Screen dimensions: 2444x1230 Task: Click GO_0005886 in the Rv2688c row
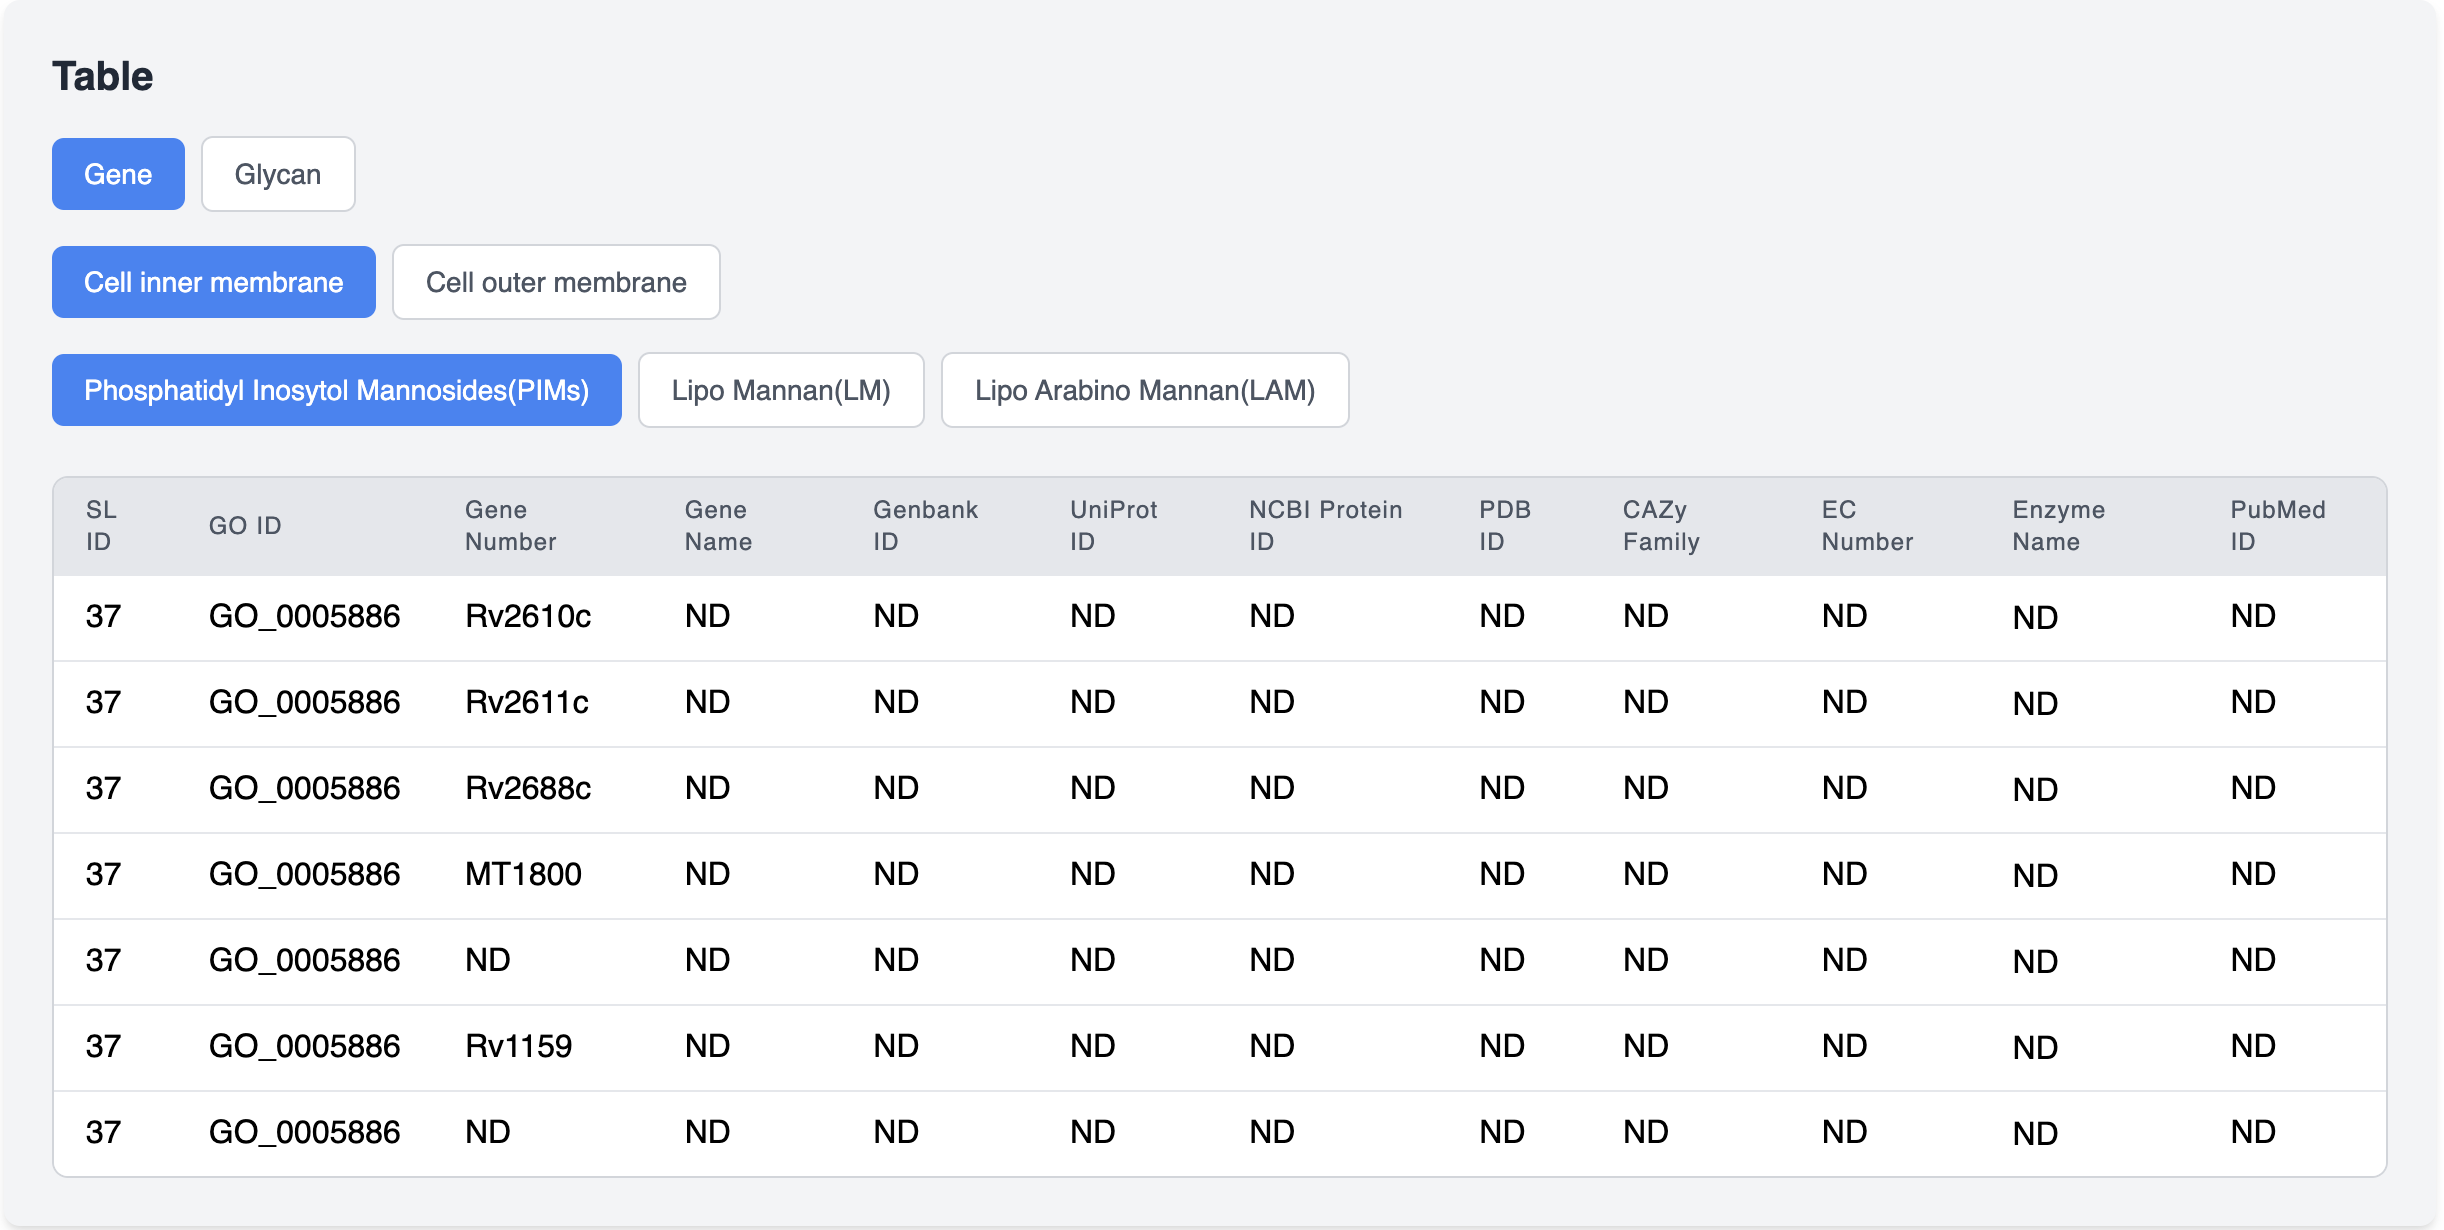304,788
